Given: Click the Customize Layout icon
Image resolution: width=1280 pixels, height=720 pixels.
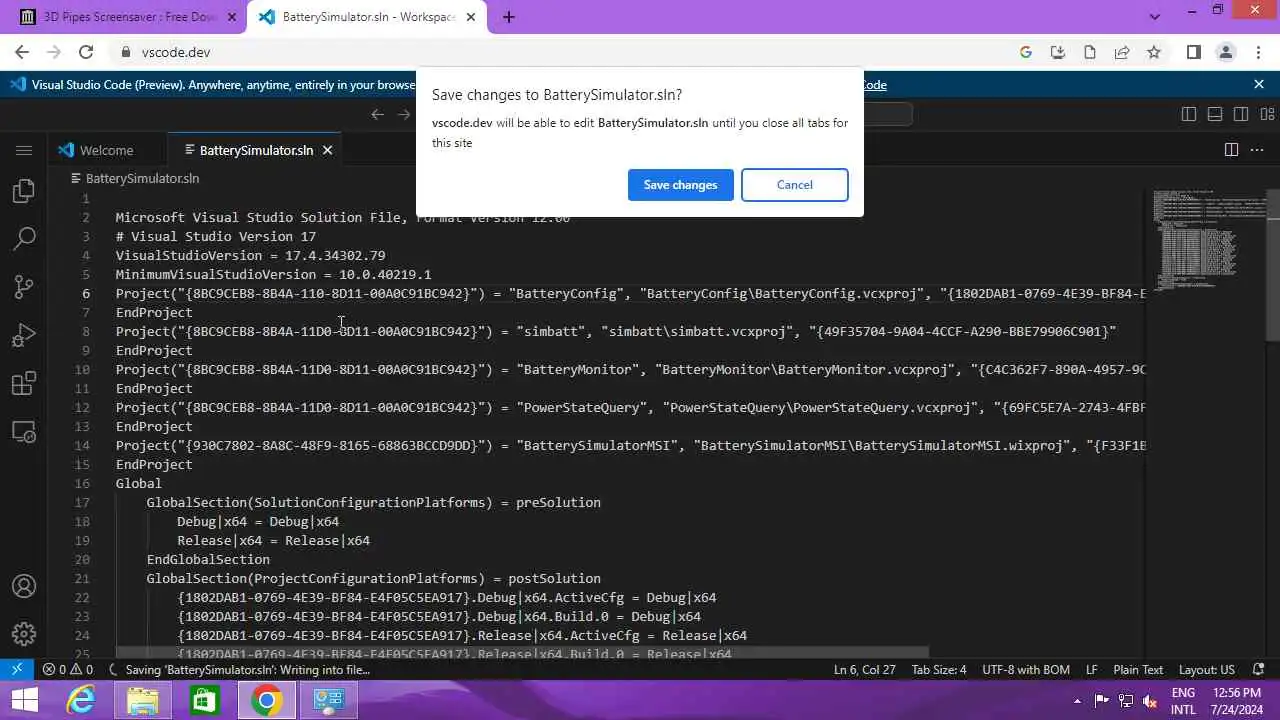Looking at the screenshot, I should point(1267,114).
